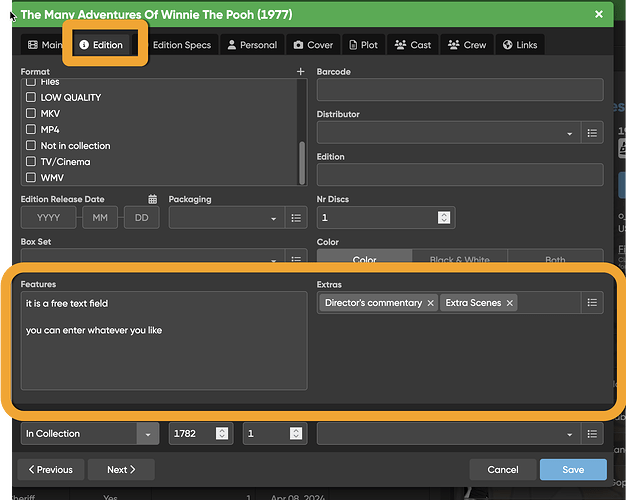Enable the MKV format checkbox

pyautogui.click(x=31, y=114)
